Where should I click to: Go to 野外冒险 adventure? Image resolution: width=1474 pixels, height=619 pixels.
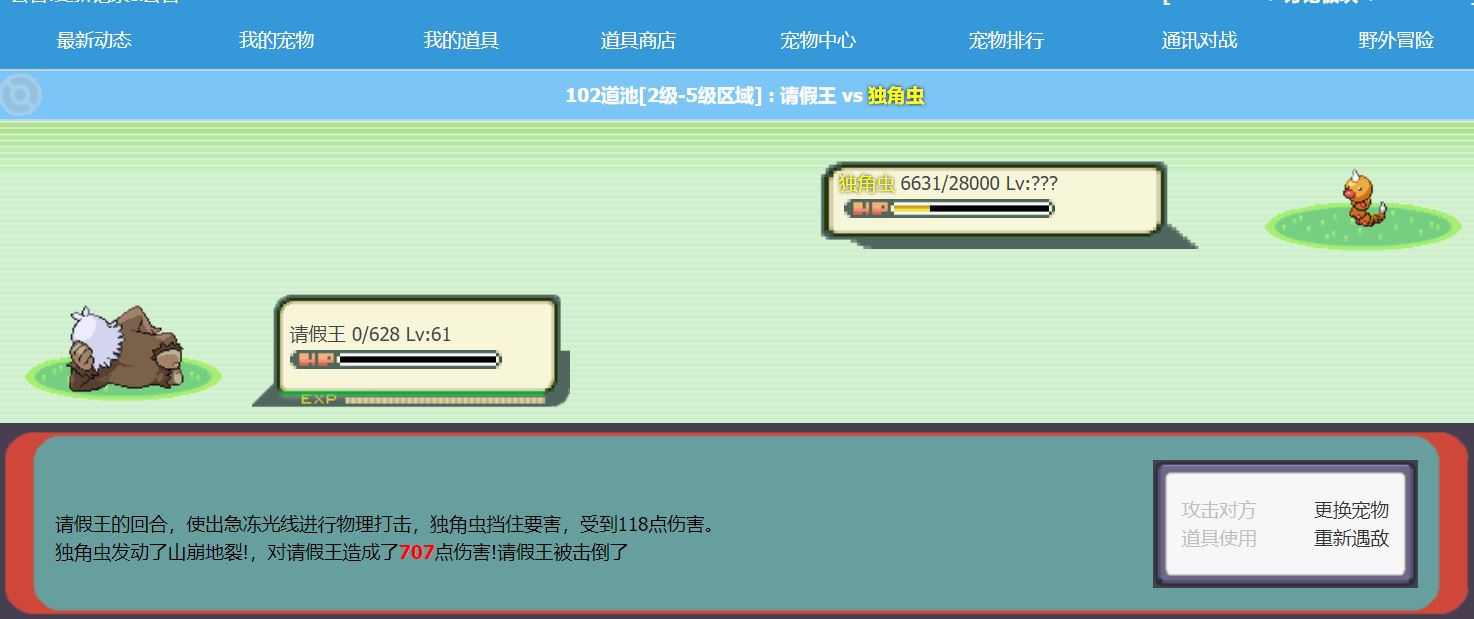coord(1396,40)
